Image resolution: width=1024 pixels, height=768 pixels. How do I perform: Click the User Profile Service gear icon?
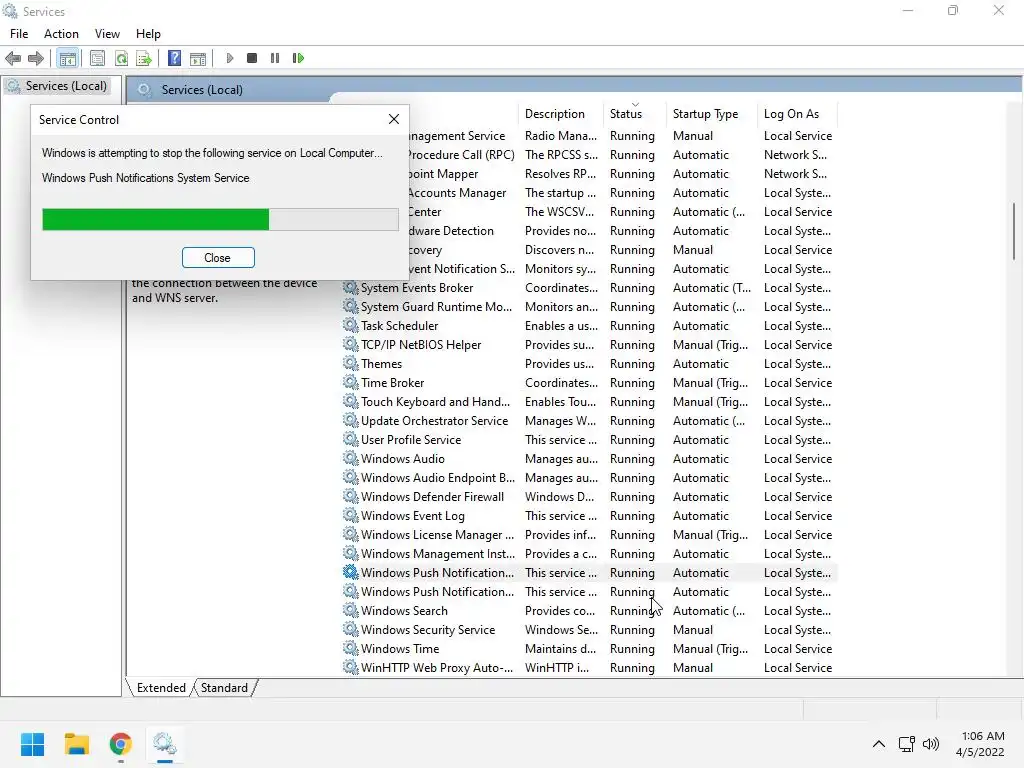click(x=351, y=440)
